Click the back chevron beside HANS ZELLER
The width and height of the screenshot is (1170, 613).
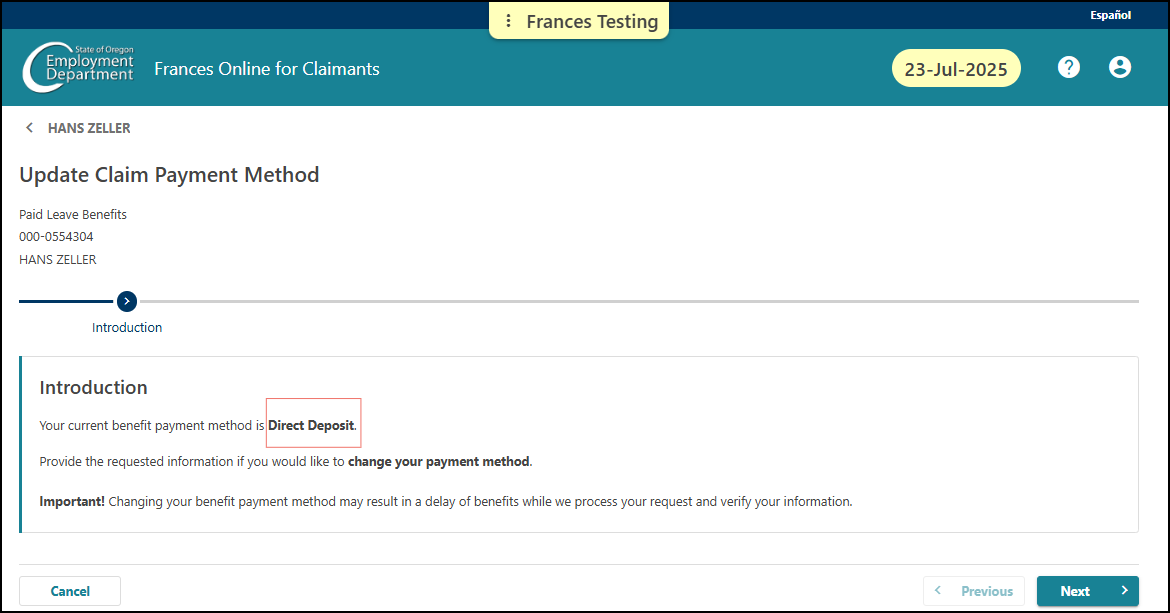click(29, 128)
